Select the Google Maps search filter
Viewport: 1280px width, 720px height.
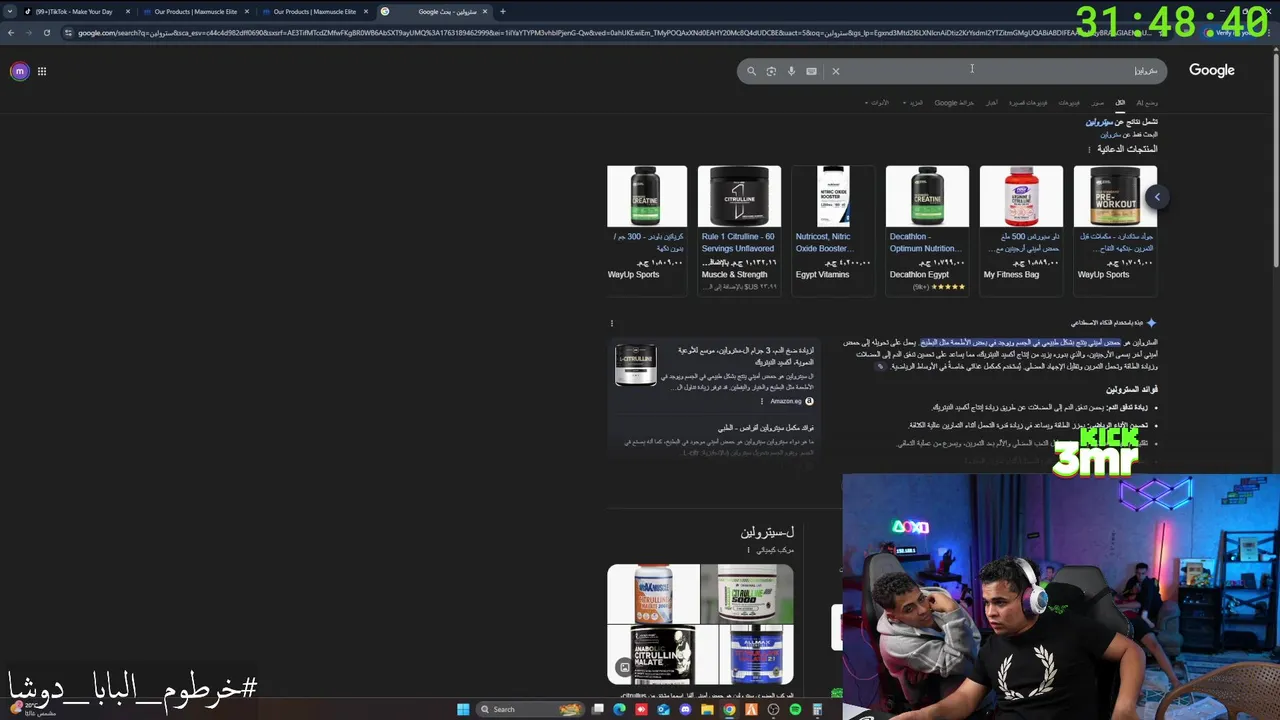pos(954,102)
